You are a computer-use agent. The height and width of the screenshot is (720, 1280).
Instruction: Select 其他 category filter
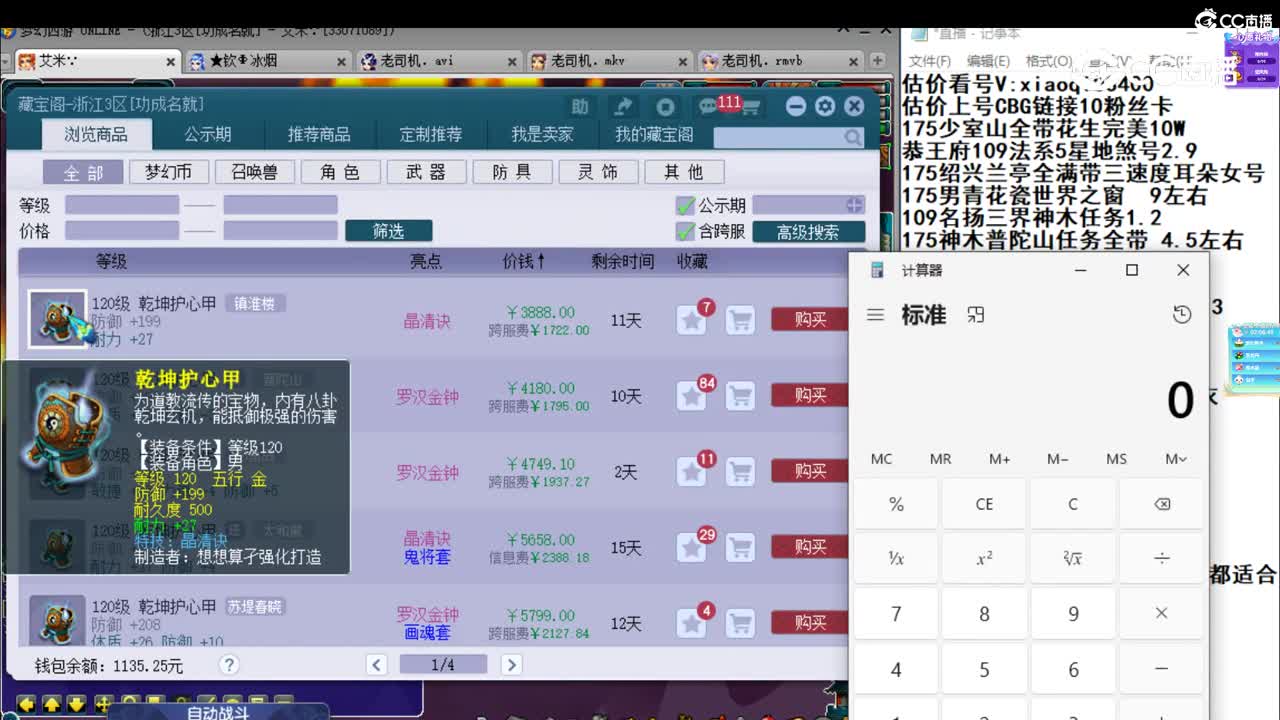[683, 172]
